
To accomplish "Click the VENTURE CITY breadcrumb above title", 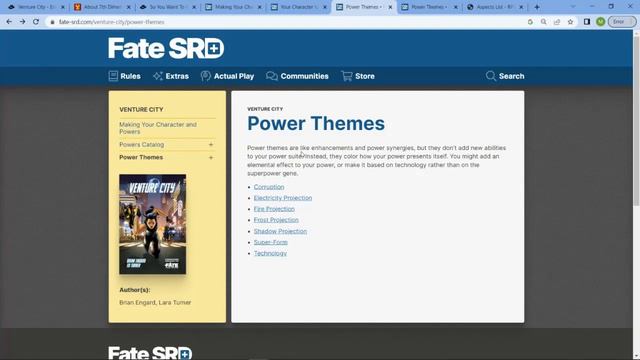I will pyautogui.click(x=265, y=109).
